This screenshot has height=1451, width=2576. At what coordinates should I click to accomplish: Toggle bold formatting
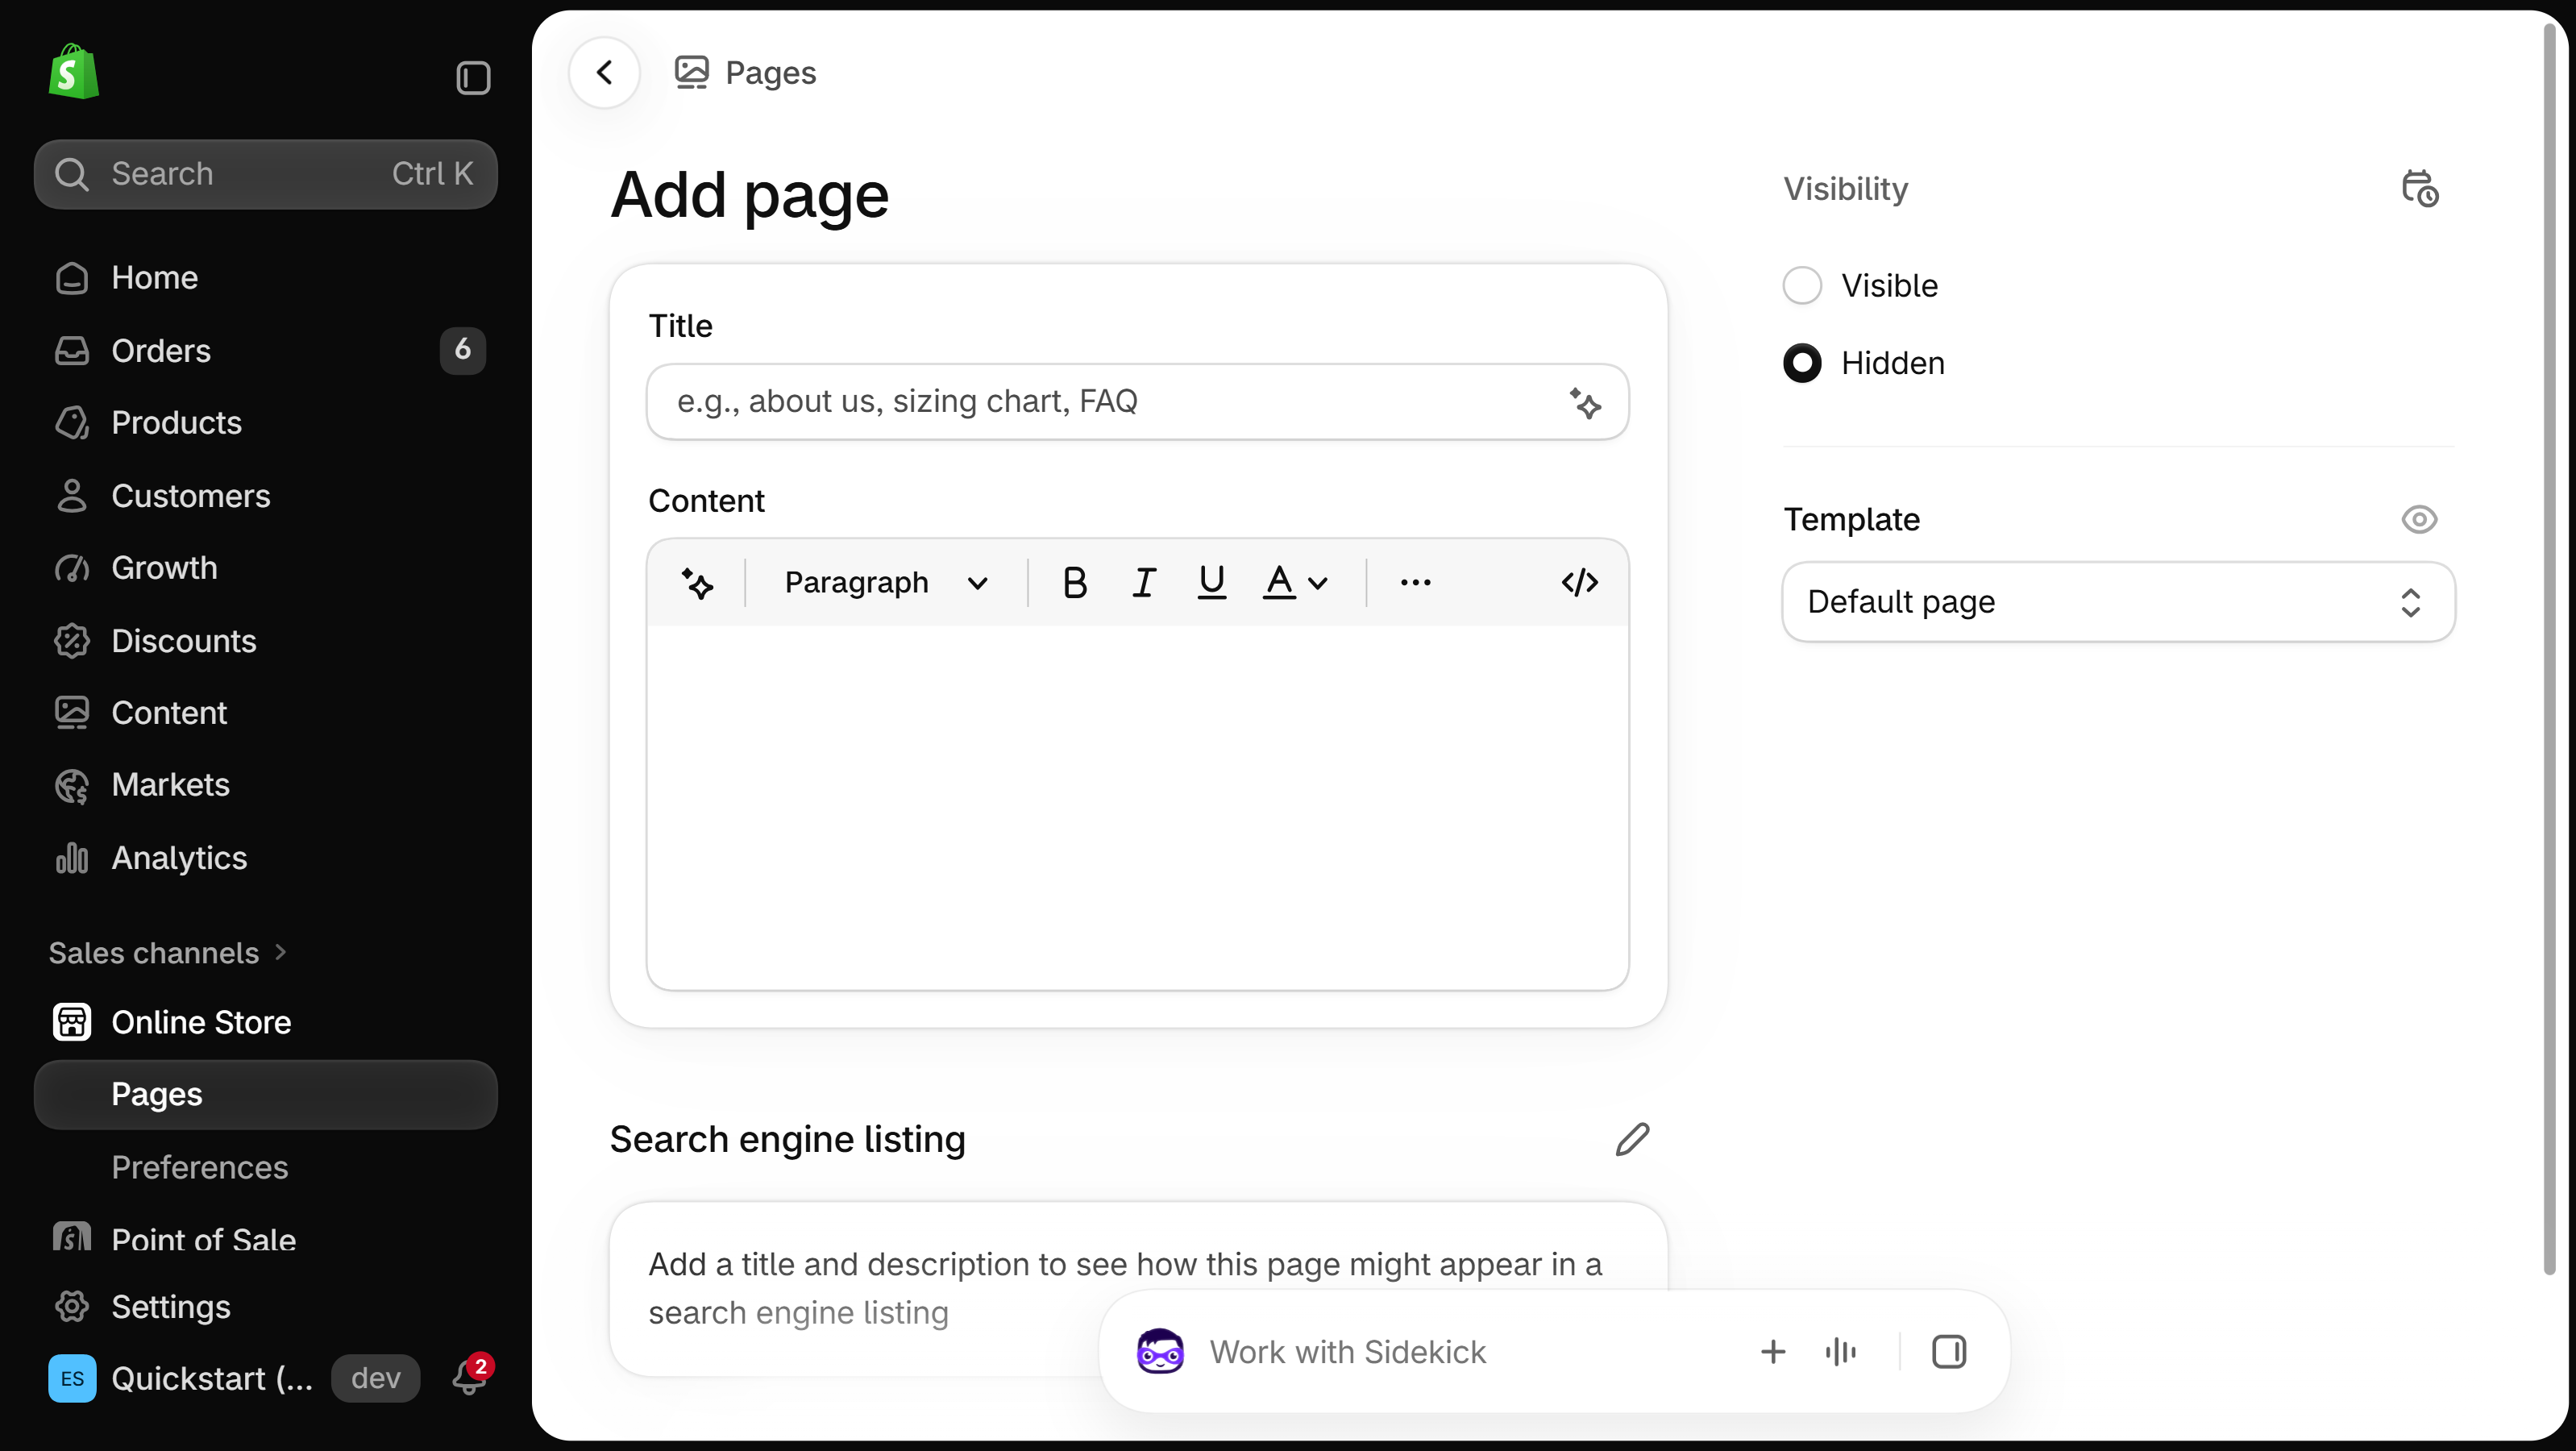click(x=1075, y=583)
